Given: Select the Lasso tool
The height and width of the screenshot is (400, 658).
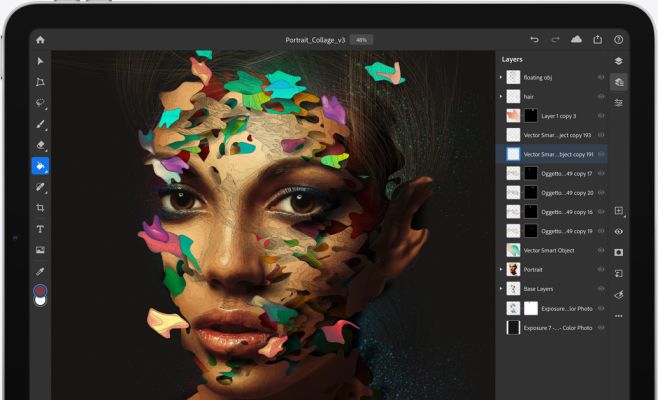Looking at the screenshot, I should point(40,103).
